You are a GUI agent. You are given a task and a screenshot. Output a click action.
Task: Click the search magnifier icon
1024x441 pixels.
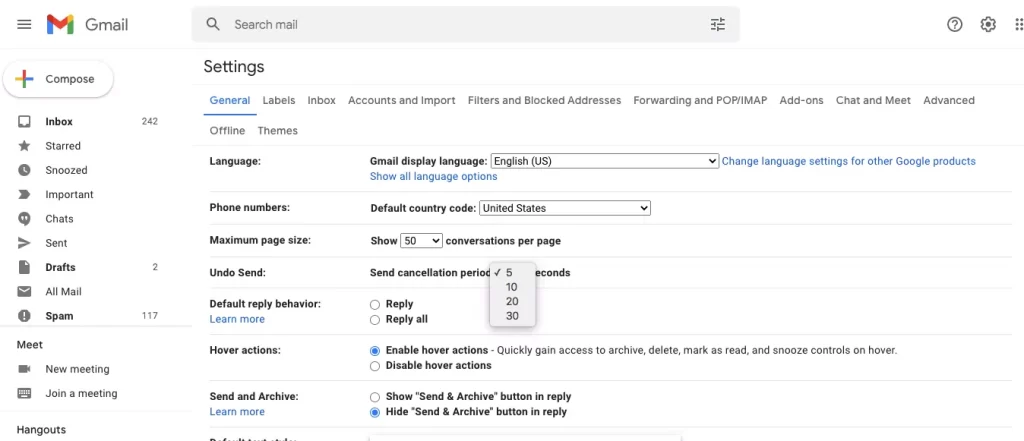pos(212,24)
